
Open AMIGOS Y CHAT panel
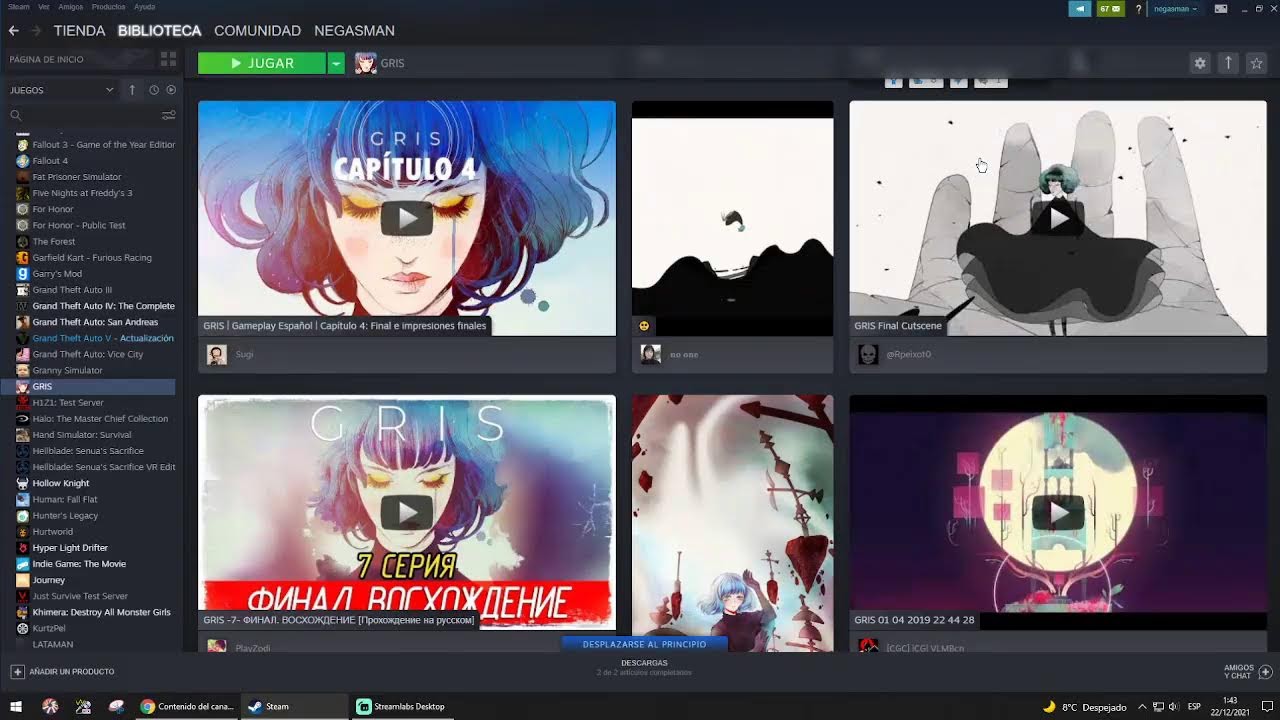pyautogui.click(x=1247, y=671)
